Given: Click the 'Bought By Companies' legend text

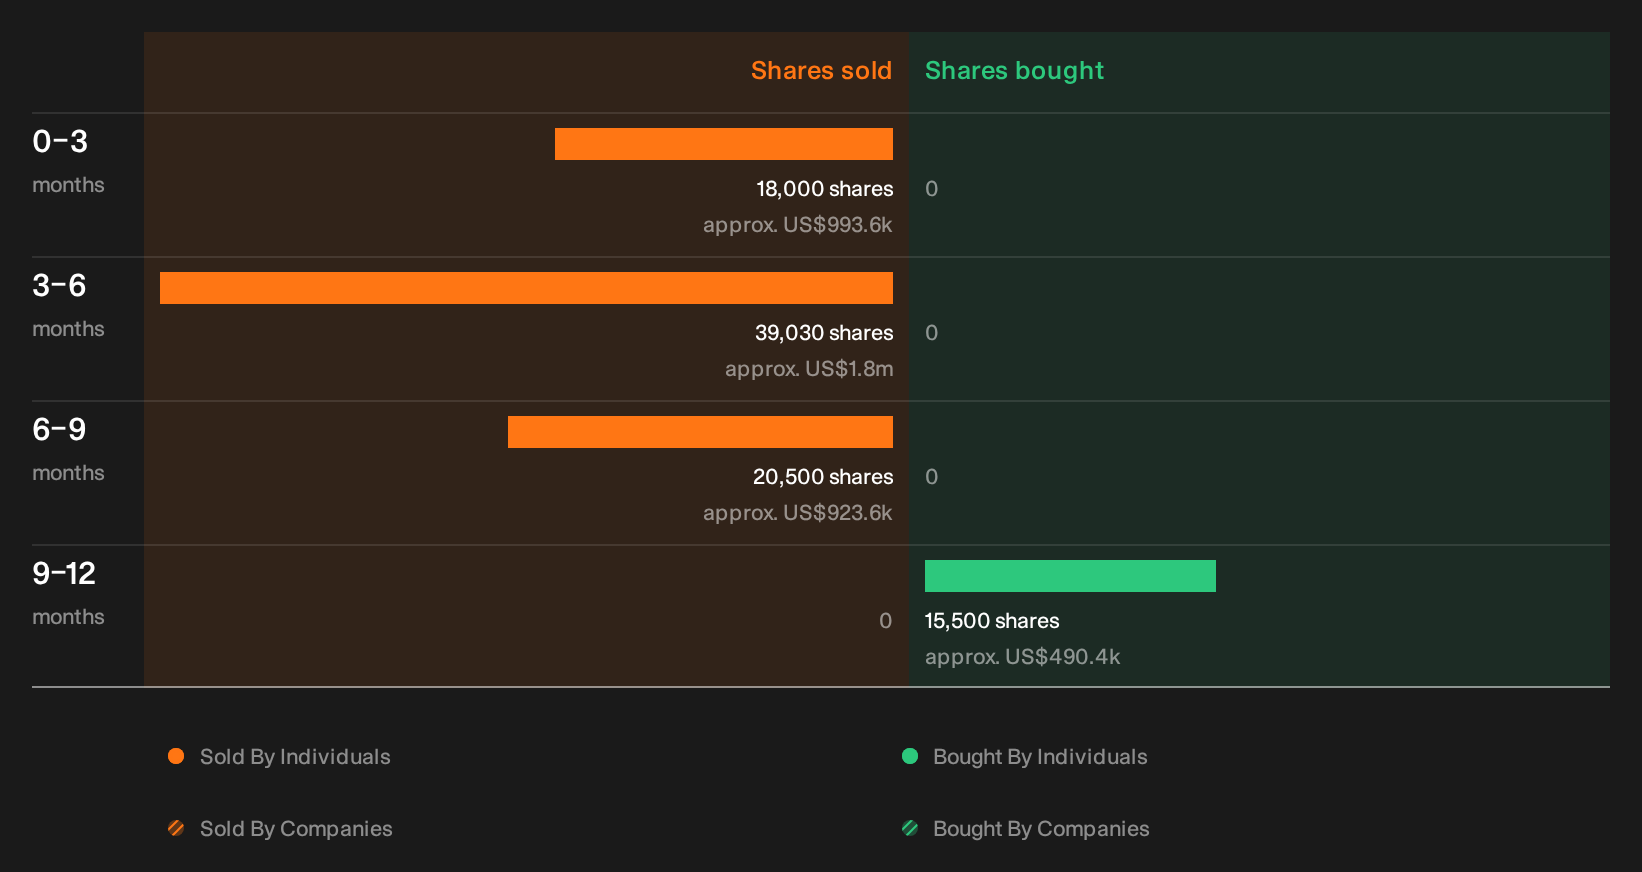Looking at the screenshot, I should tap(1041, 829).
